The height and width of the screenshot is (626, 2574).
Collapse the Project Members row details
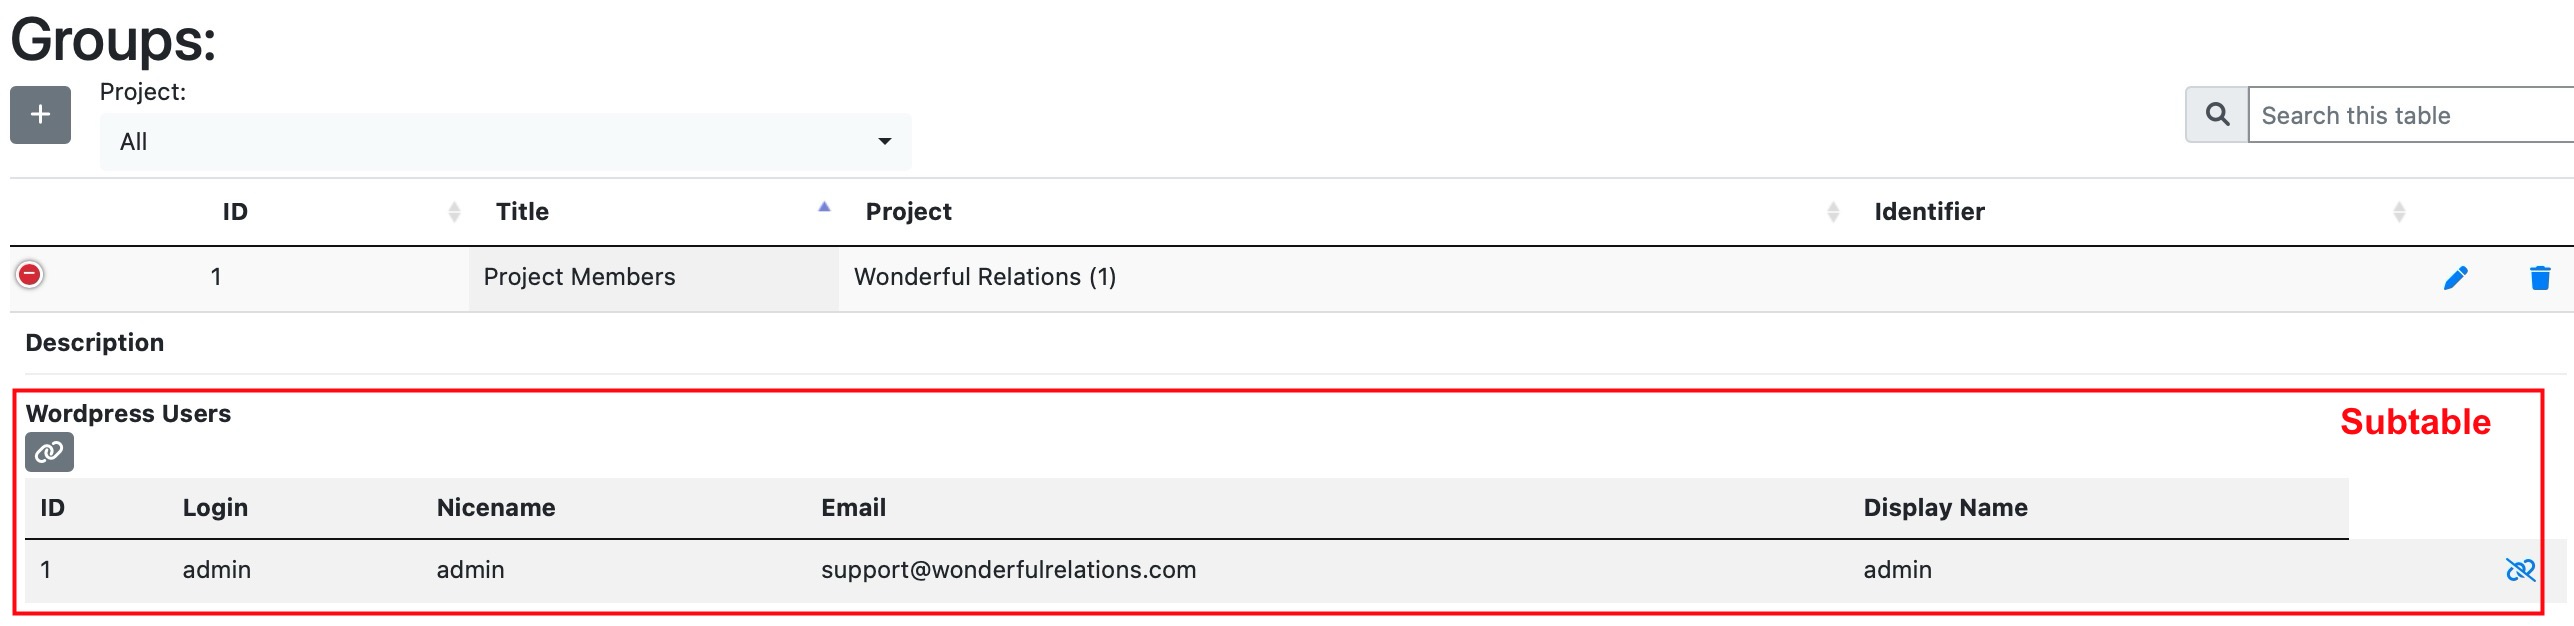[30, 274]
